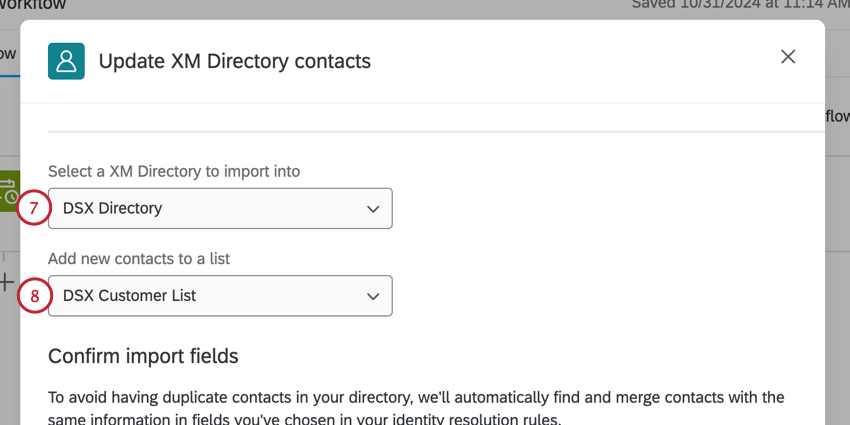Click the red step 8 circle marker
This screenshot has width=850, height=425.
33,296
